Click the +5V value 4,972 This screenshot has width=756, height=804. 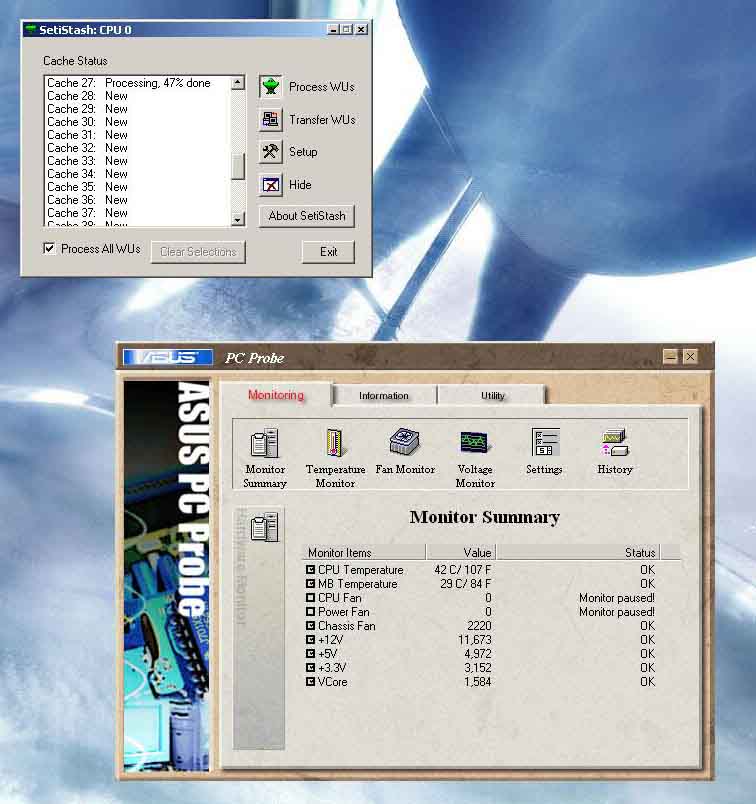click(x=478, y=654)
